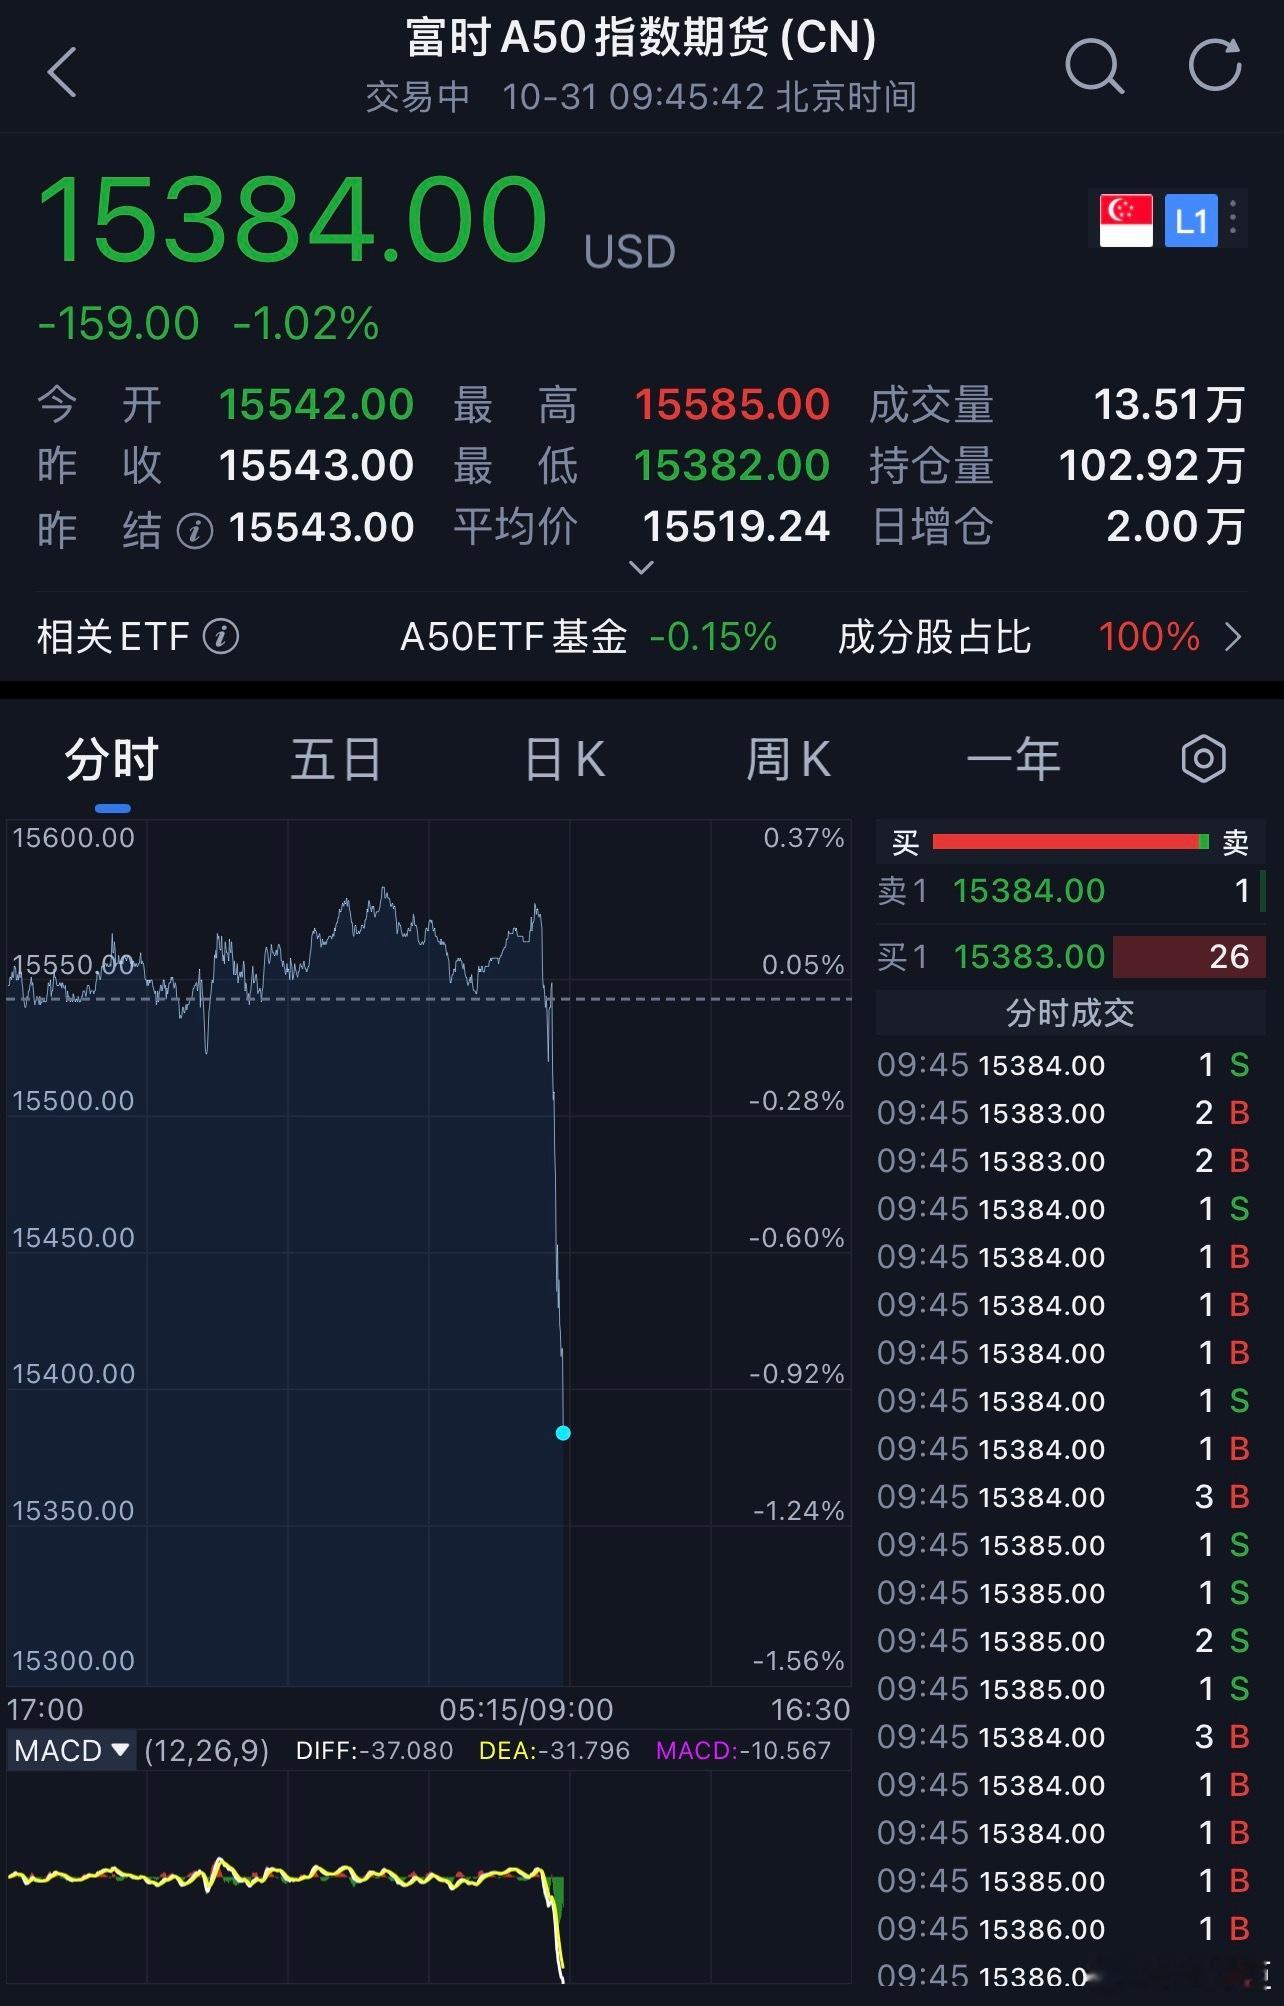Open related ETF list arrow
Viewport: 1284px width, 2006px height.
[x=1234, y=637]
